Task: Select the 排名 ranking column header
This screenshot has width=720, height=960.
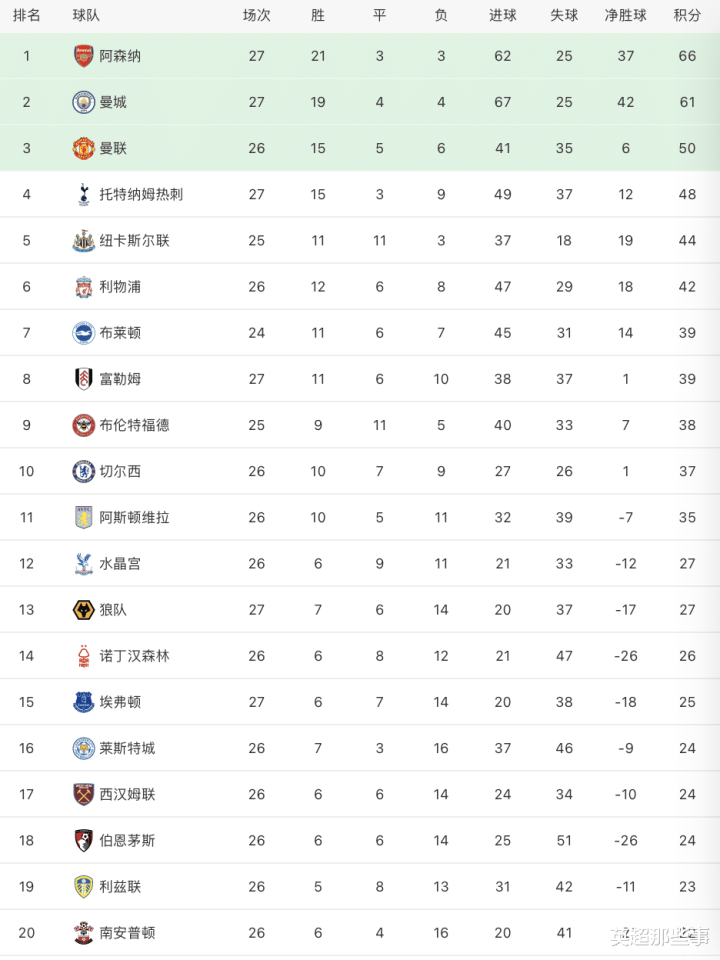Action: point(26,15)
